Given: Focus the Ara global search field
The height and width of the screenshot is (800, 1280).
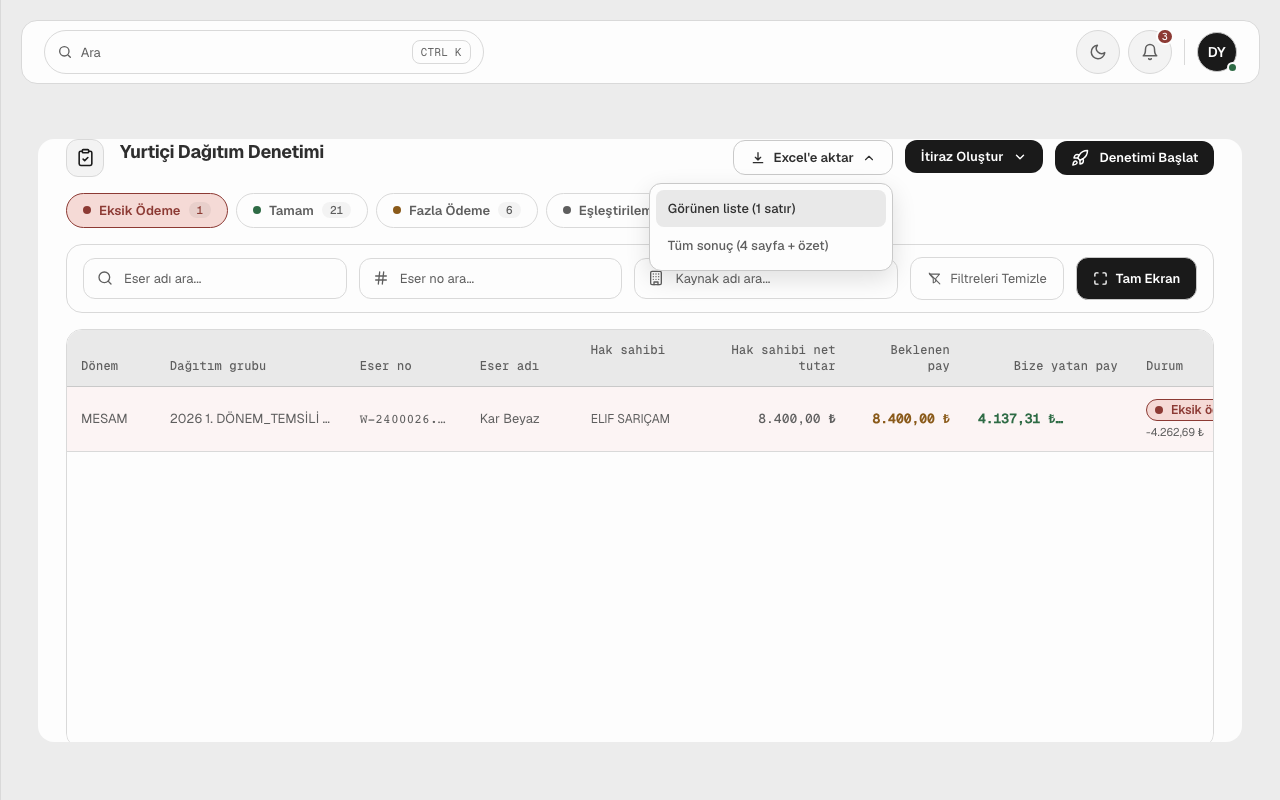Looking at the screenshot, I should (264, 52).
